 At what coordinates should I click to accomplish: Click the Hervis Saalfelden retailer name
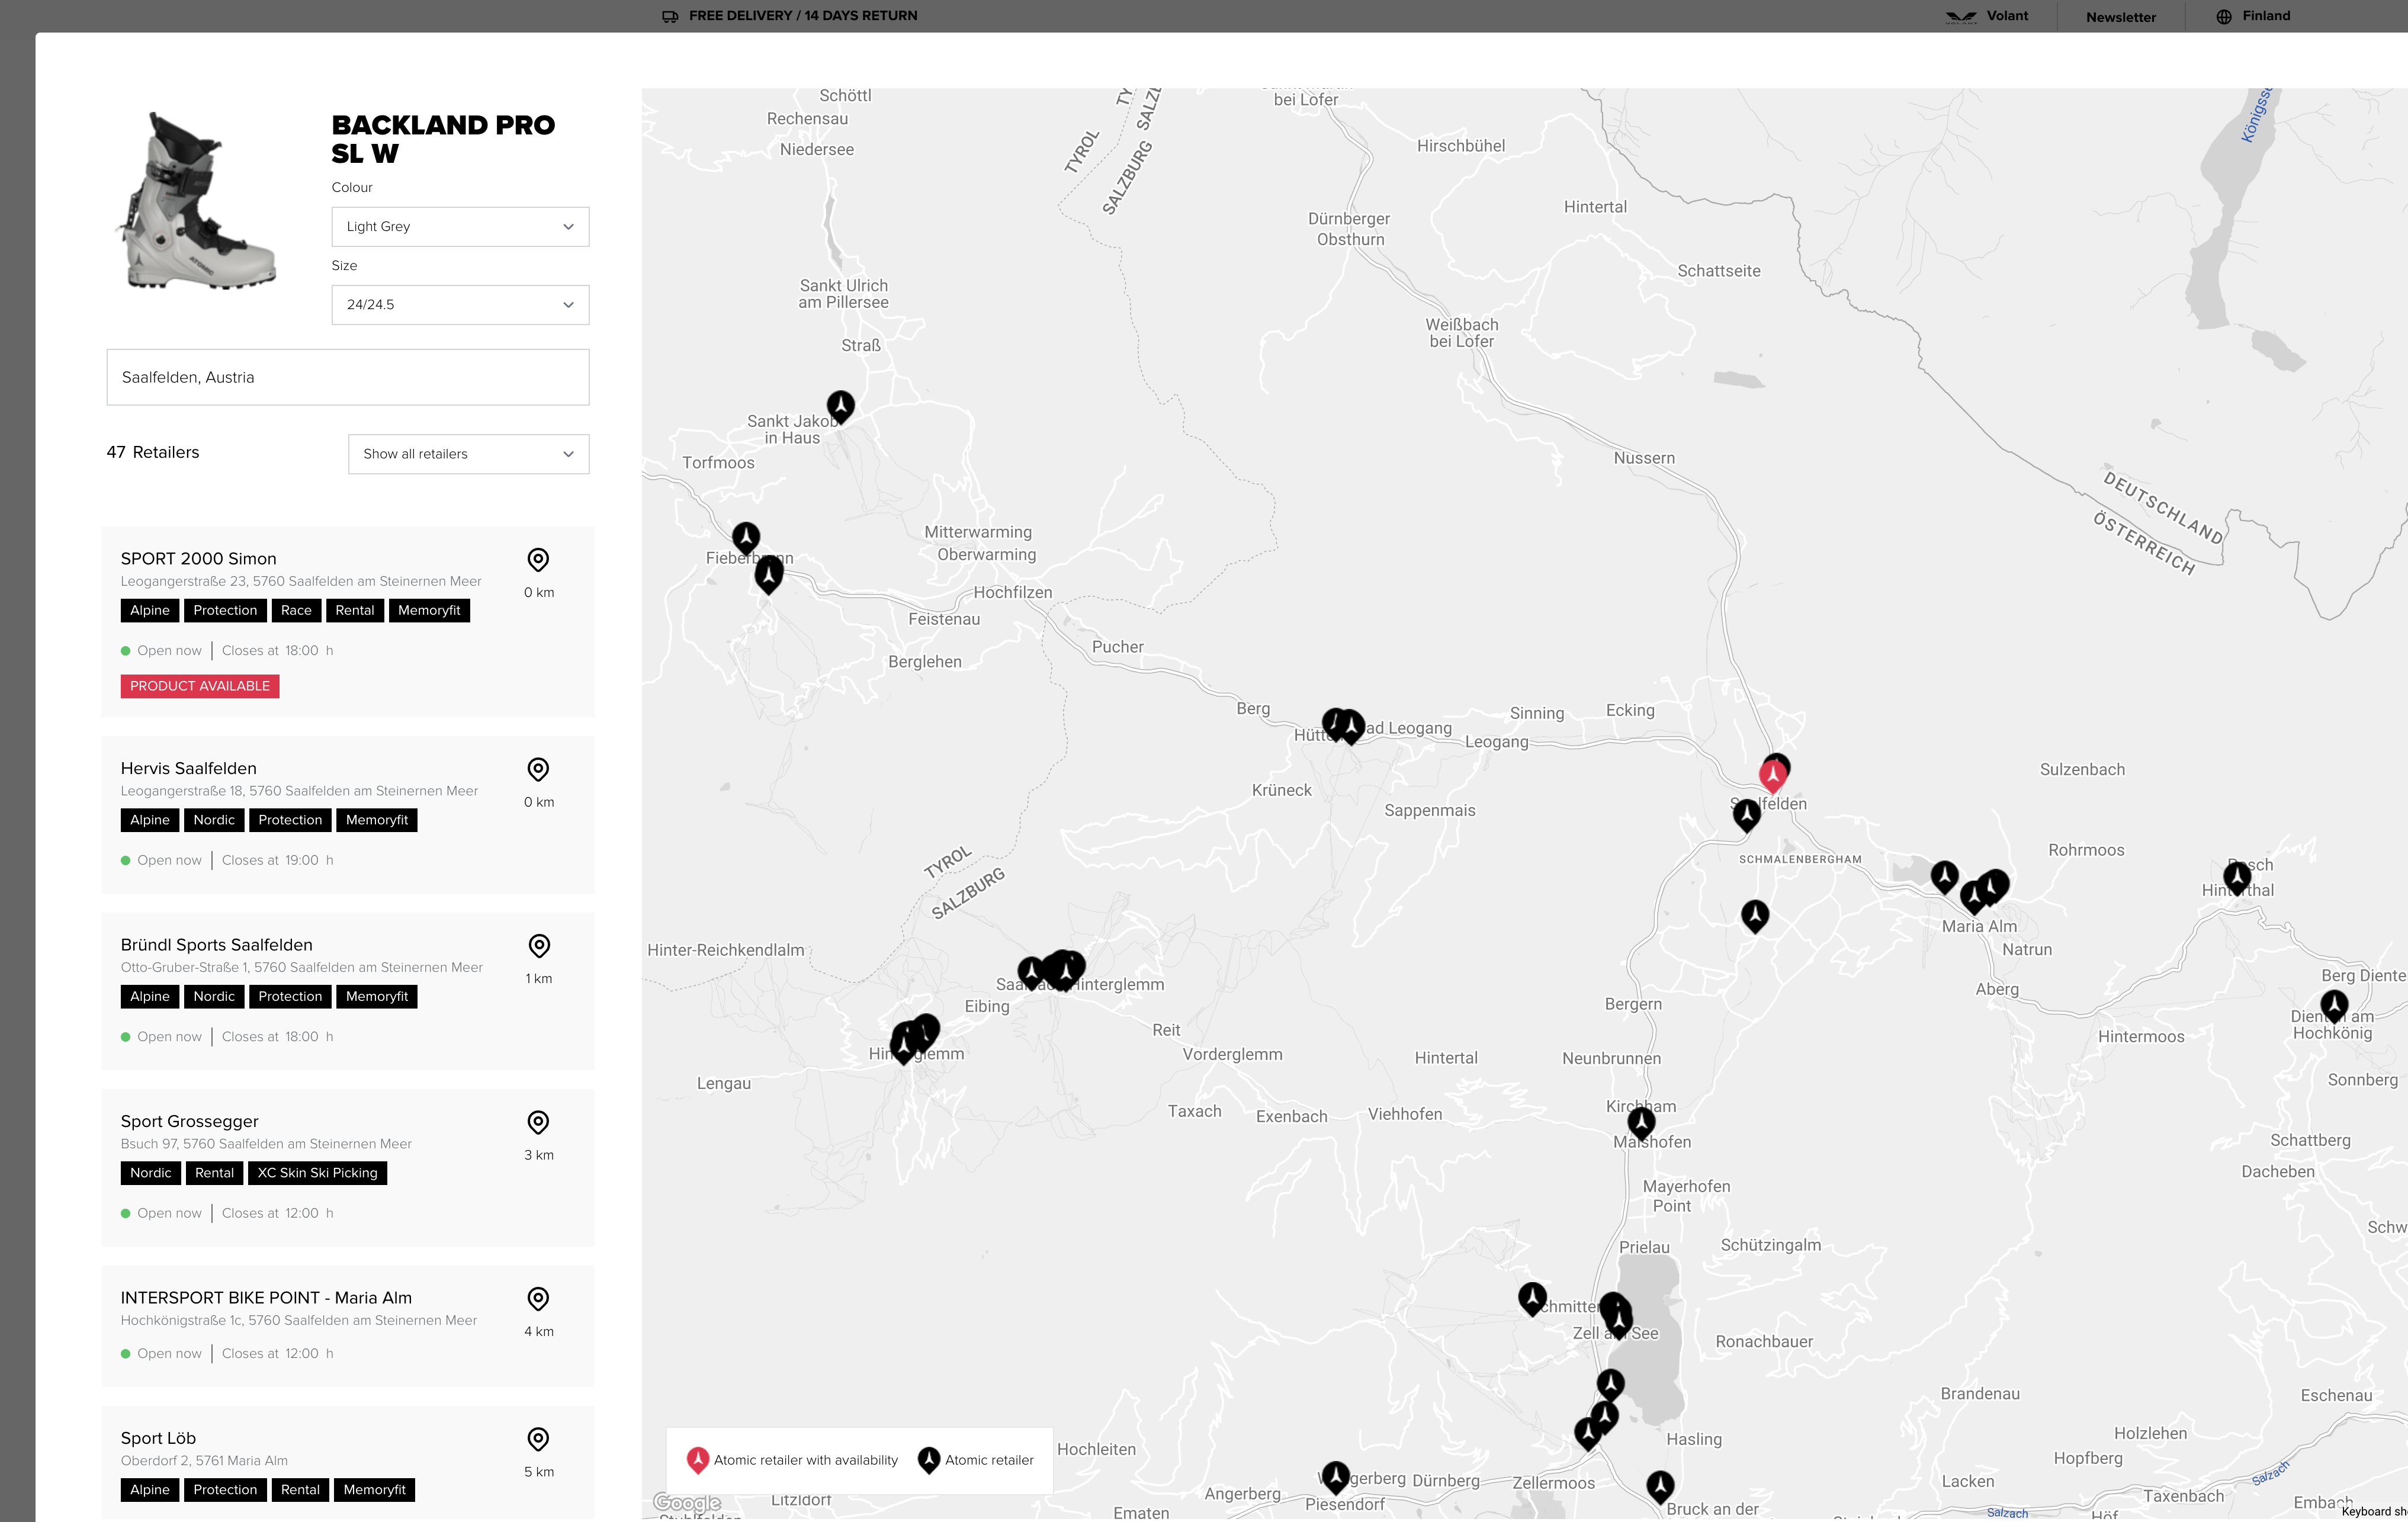188,769
